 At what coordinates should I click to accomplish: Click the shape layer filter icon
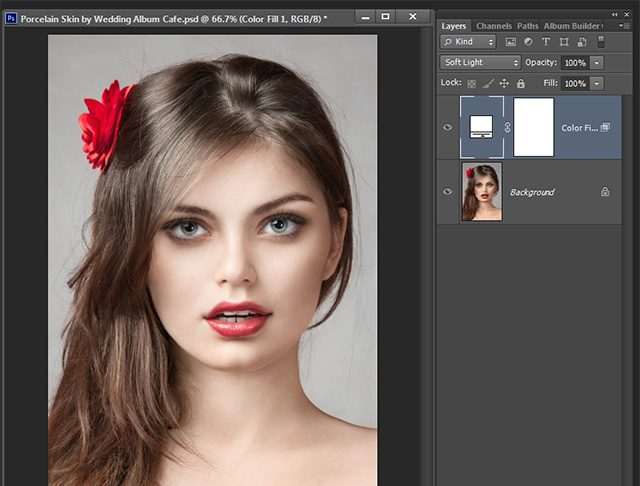(x=565, y=42)
